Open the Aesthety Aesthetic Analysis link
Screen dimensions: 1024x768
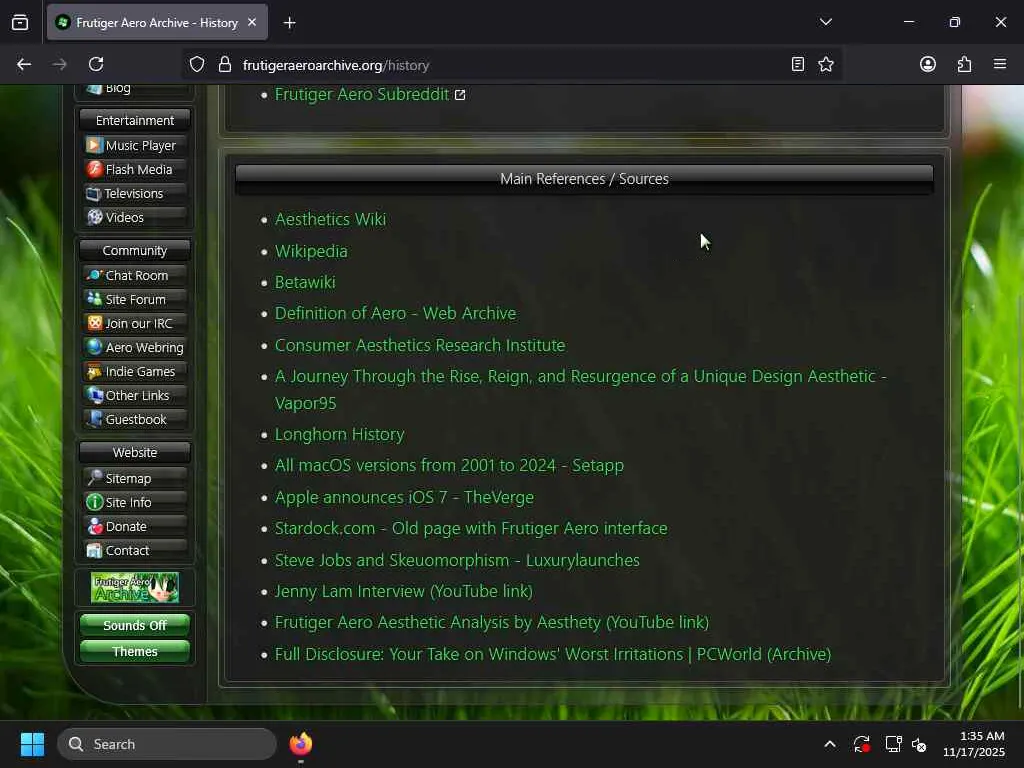(x=492, y=622)
